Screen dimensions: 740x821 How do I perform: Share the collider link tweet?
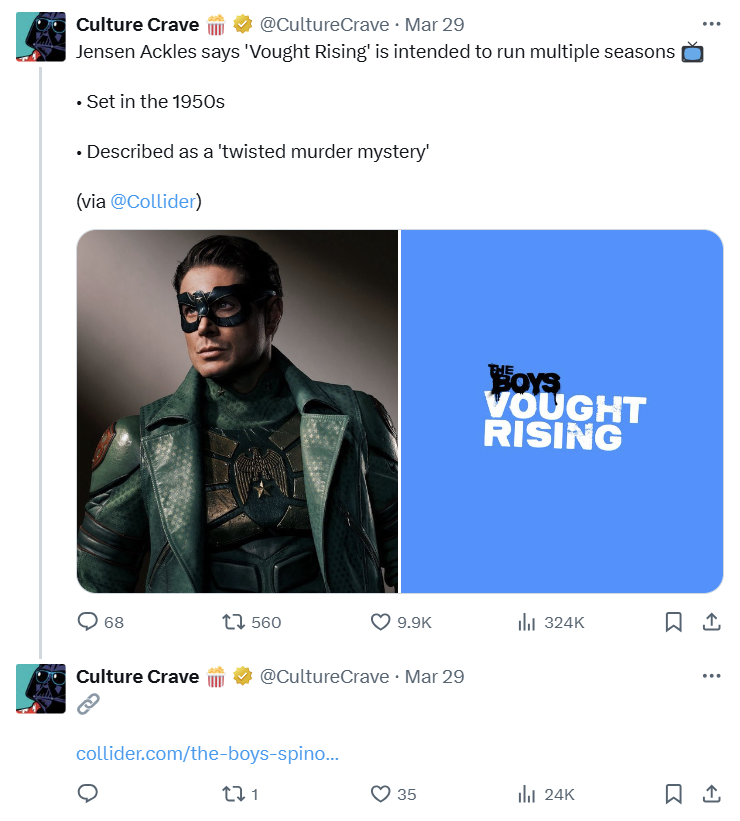[711, 794]
